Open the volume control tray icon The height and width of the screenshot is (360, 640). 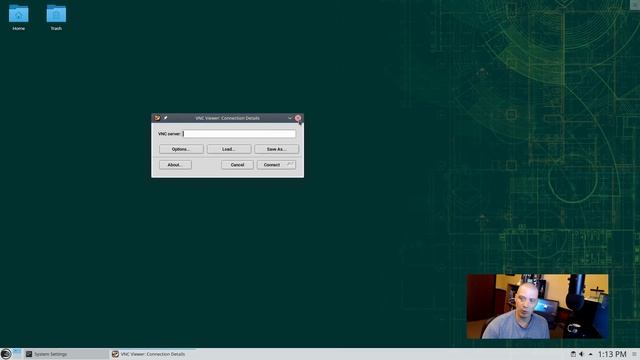tap(581, 354)
